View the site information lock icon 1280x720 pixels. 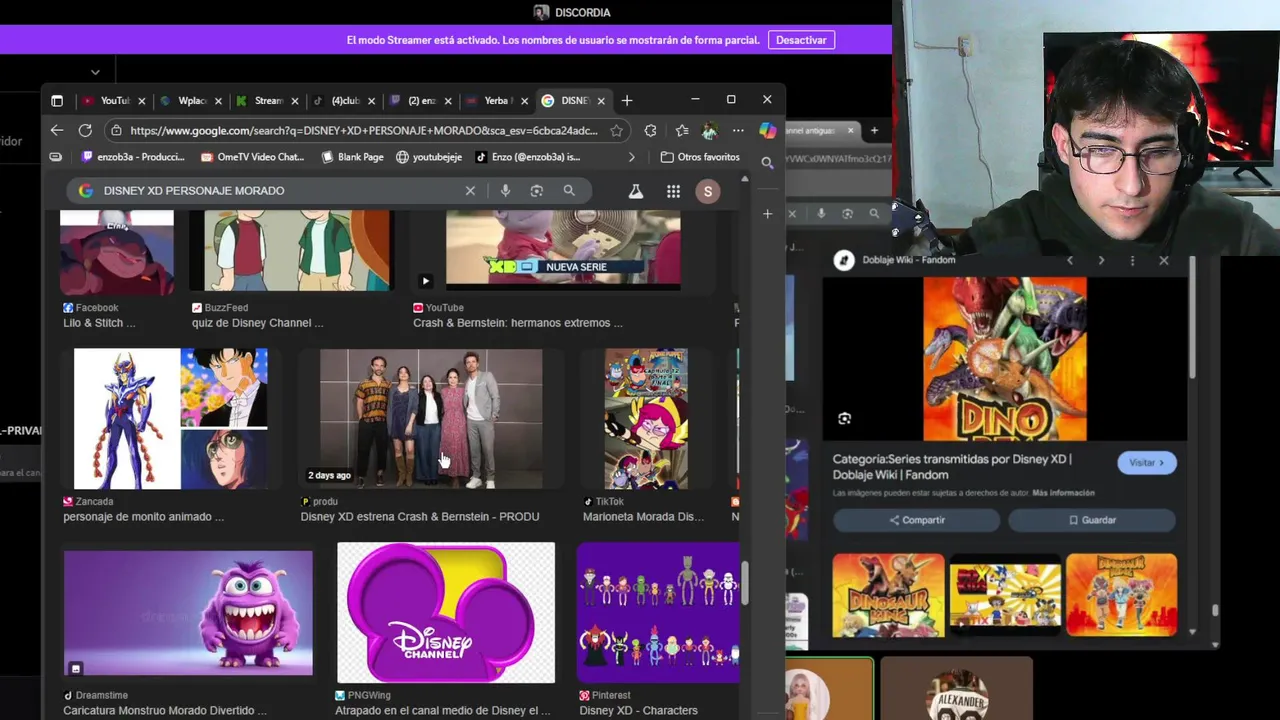[x=117, y=130]
